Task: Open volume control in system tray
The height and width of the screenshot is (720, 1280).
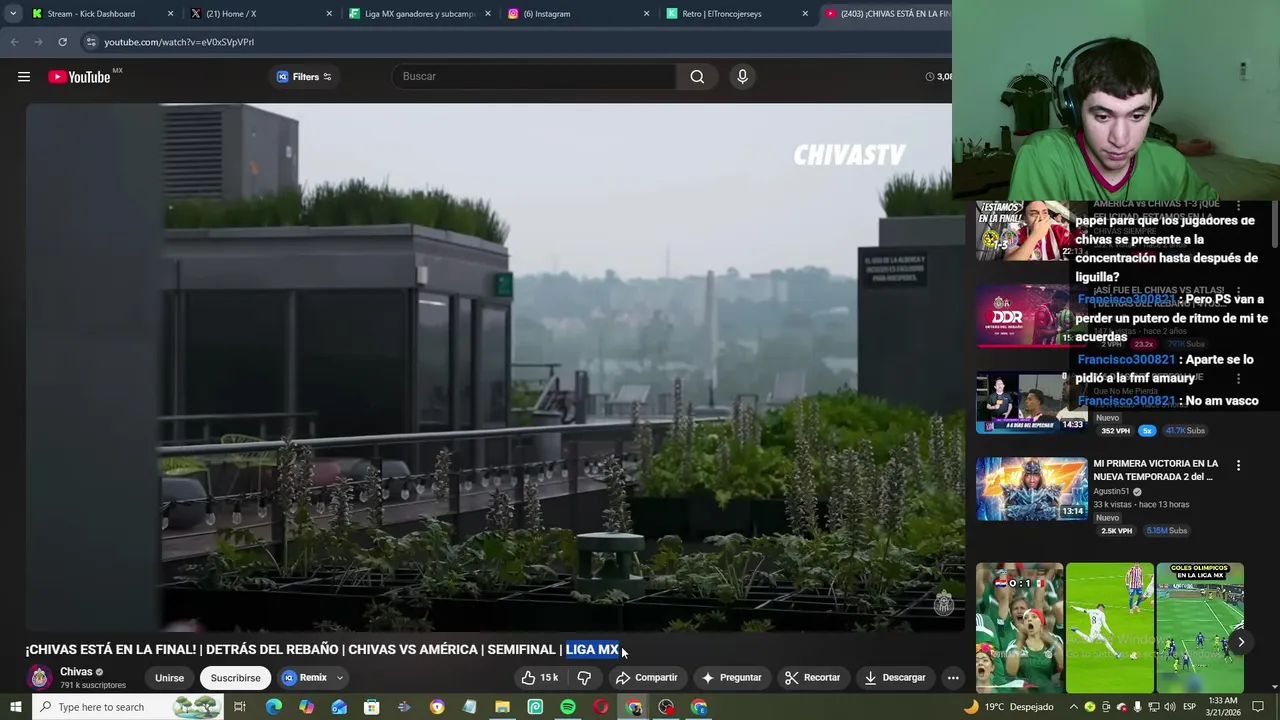Action: pos(1170,707)
